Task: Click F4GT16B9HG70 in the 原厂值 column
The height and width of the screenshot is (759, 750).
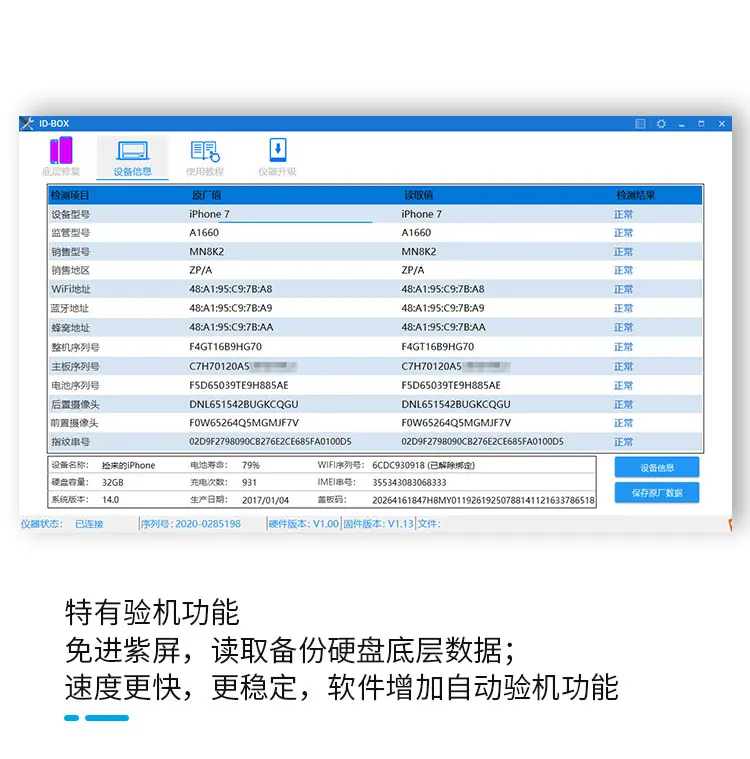Action: click(x=225, y=347)
